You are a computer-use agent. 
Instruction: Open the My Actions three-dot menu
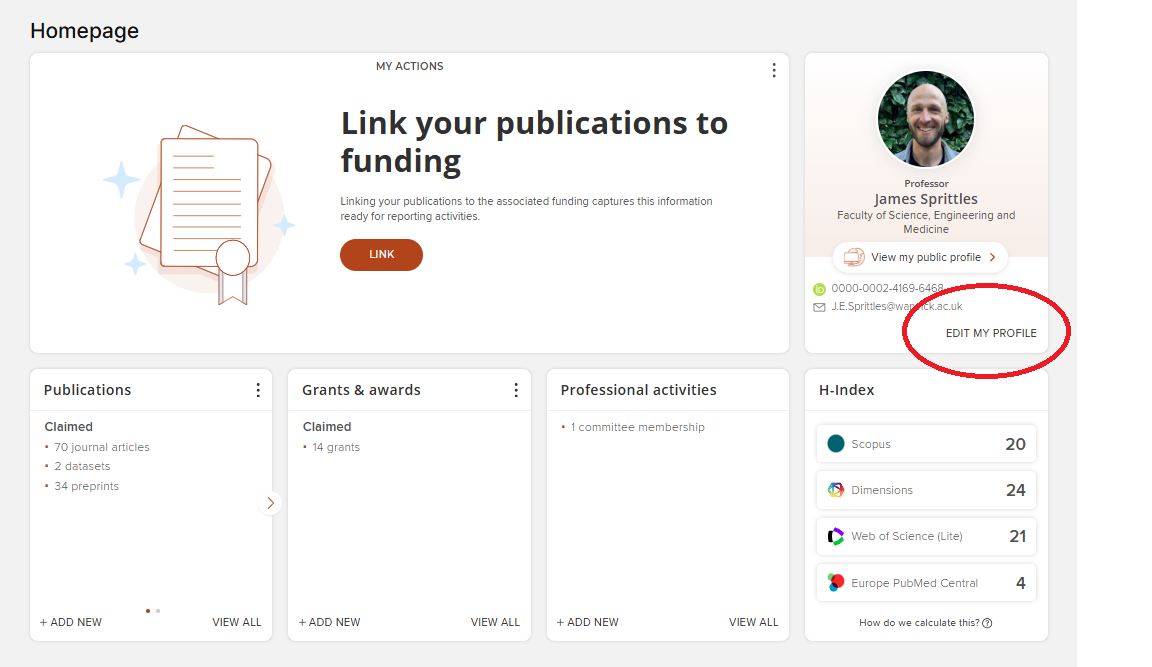pos(773,70)
